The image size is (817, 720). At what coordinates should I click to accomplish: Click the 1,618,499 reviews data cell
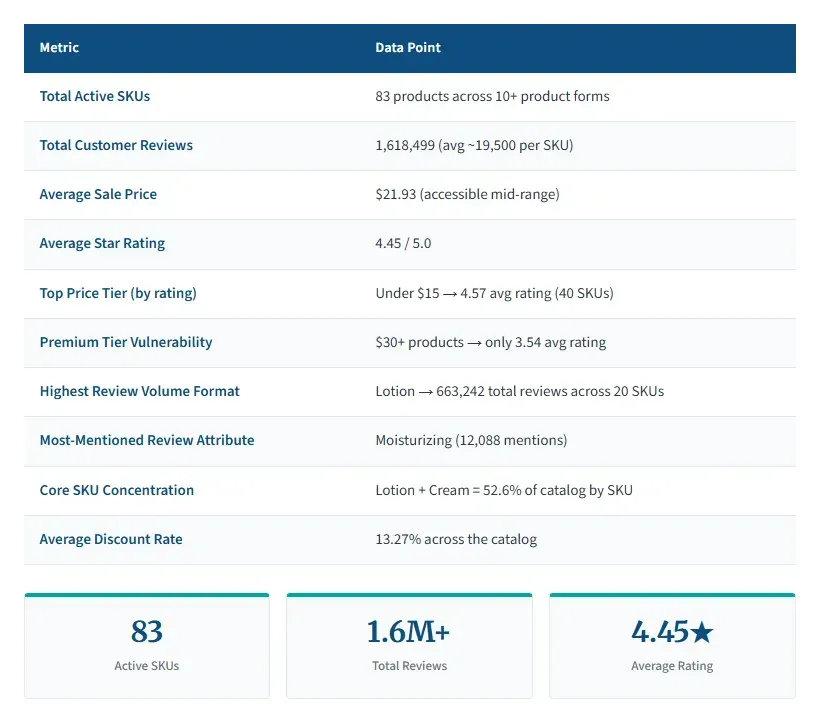click(x=474, y=145)
